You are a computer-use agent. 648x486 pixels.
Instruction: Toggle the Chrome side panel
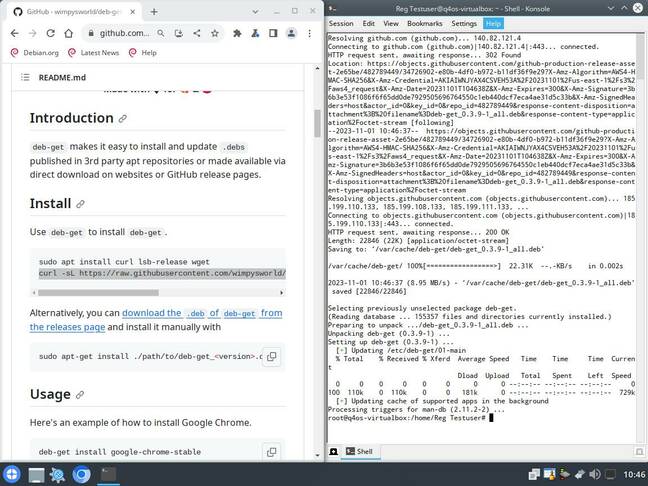click(x=273, y=33)
